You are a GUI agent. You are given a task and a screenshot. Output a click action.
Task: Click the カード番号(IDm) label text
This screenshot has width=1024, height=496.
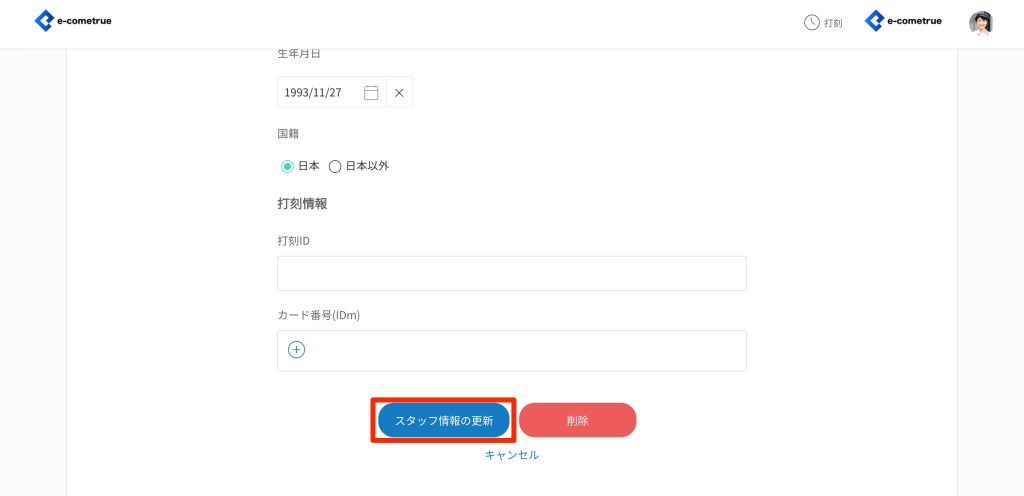tap(318, 315)
